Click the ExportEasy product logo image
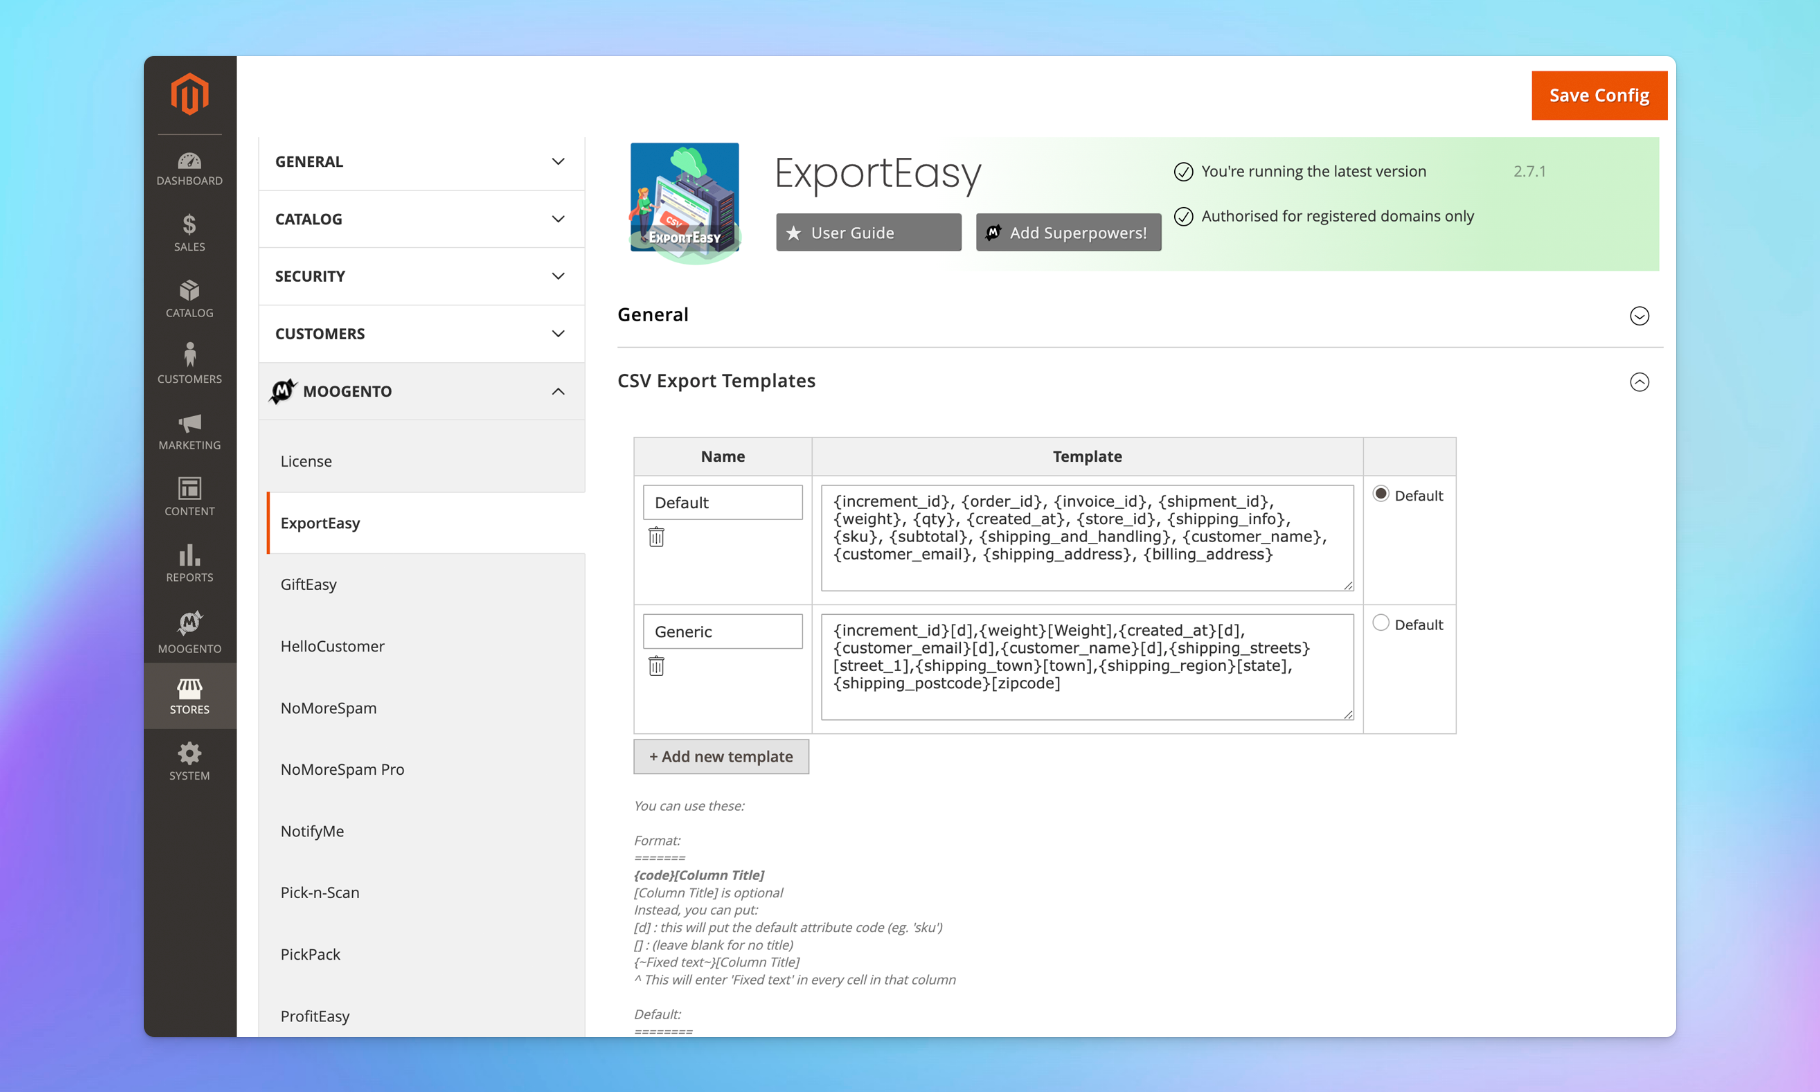Viewport: 1820px width, 1092px height. [x=685, y=203]
